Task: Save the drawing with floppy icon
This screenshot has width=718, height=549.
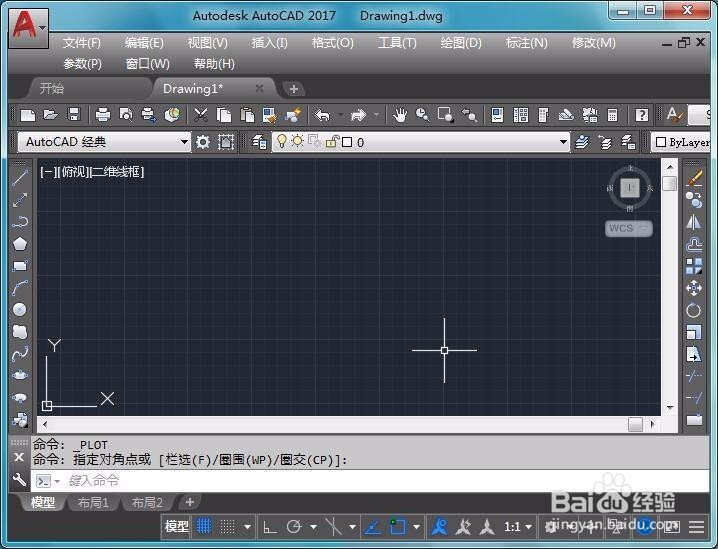Action: point(74,114)
